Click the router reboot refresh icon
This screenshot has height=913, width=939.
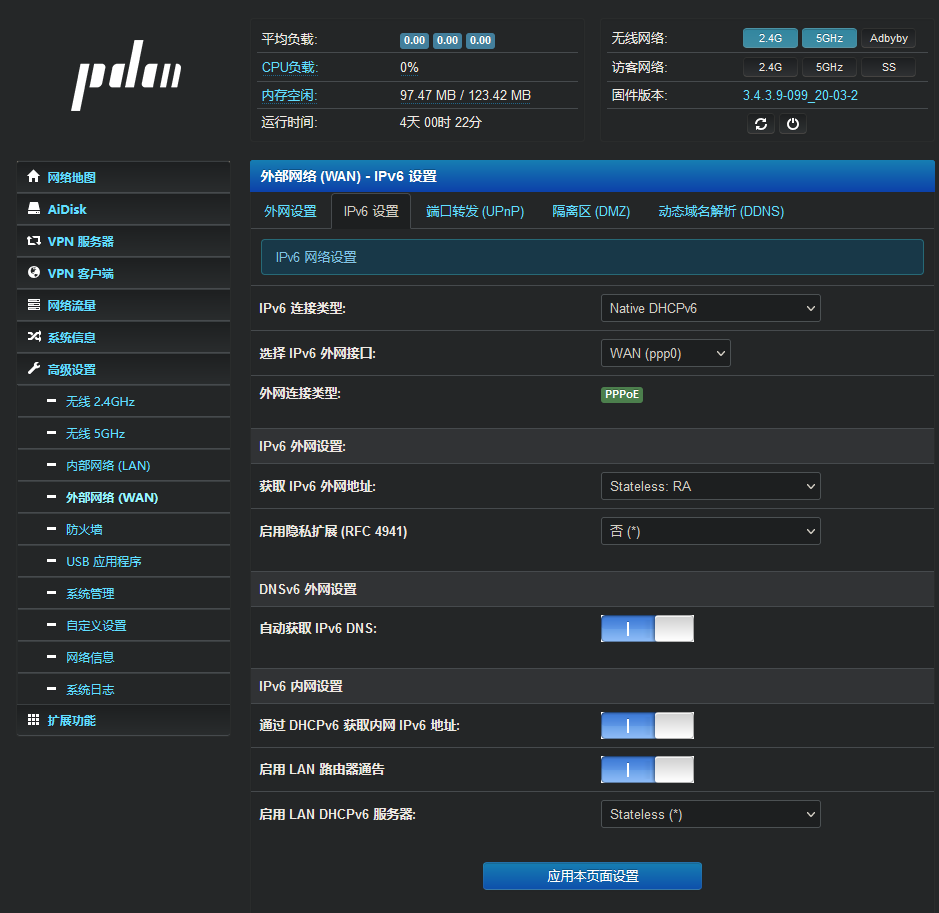[x=761, y=124]
